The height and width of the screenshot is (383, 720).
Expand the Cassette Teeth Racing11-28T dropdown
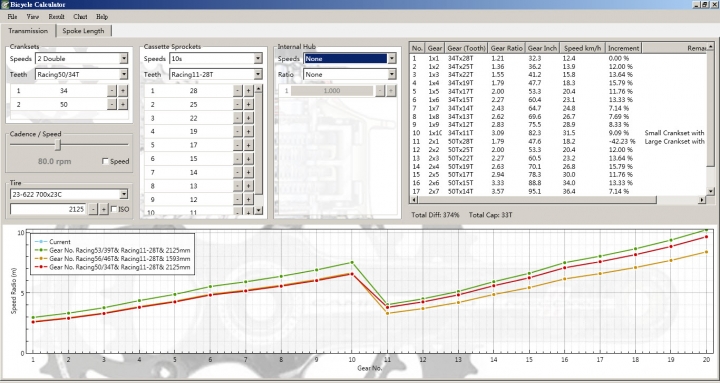[258, 74]
